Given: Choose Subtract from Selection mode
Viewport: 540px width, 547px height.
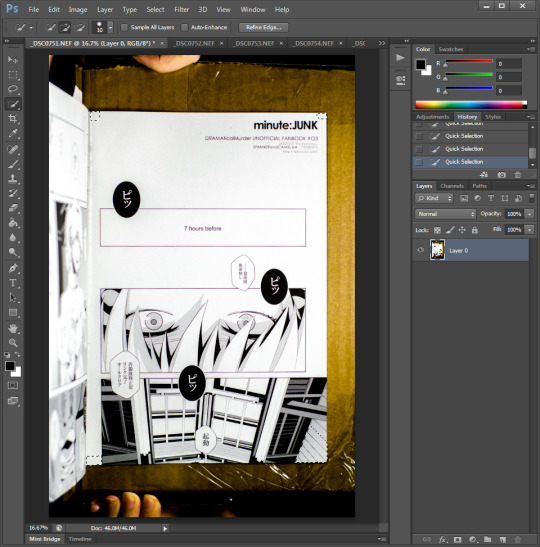Looking at the screenshot, I should tap(80, 27).
